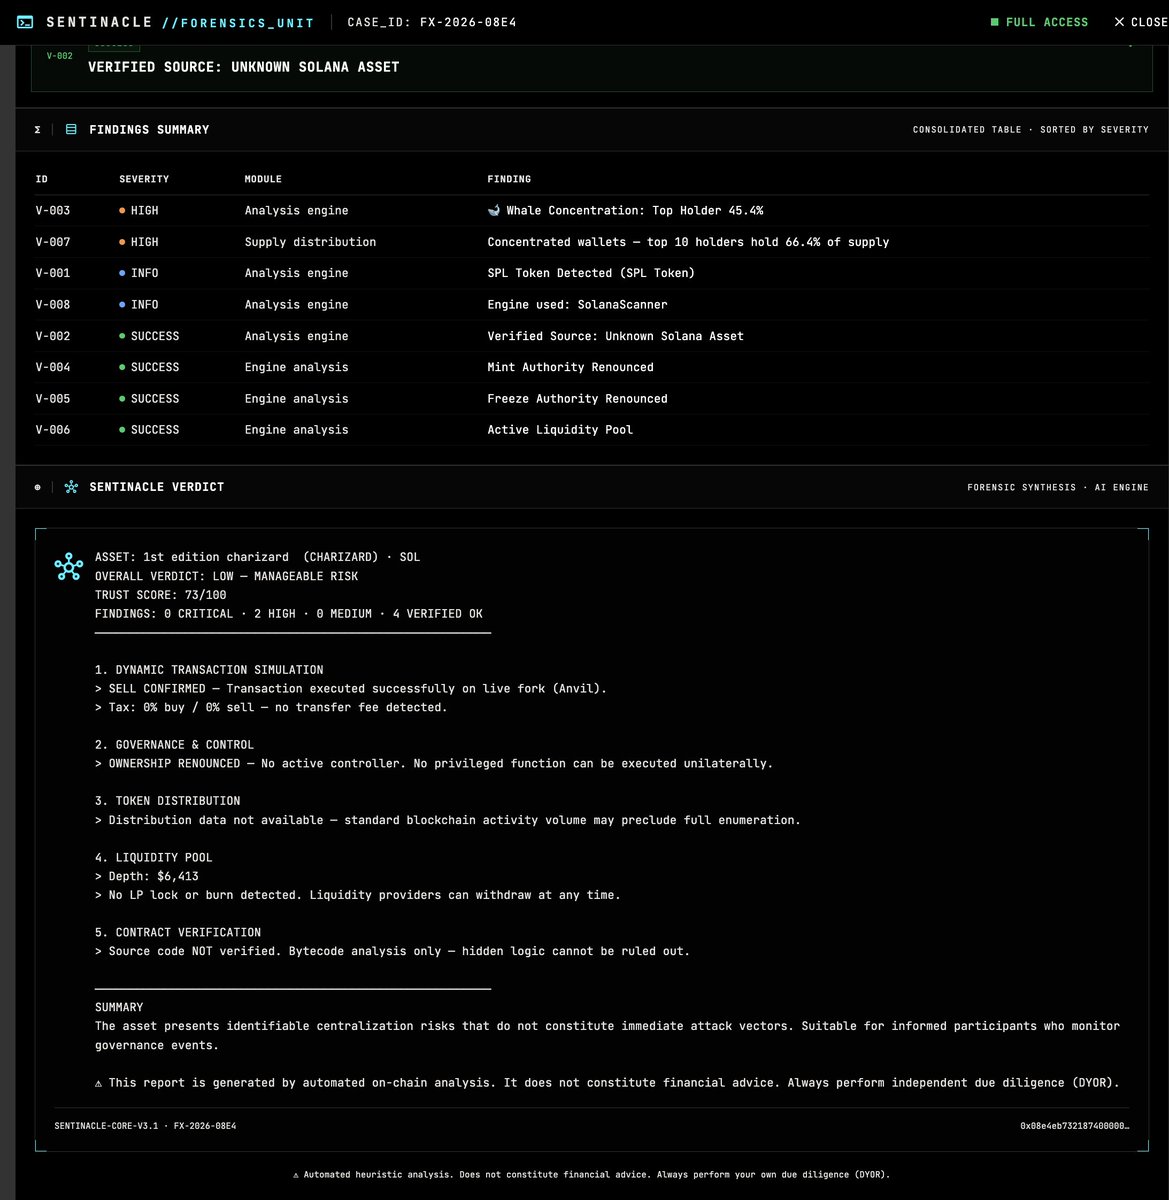The image size is (1169, 1200).
Task: Click the FULL ACCESS status label
Action: [1047, 22]
